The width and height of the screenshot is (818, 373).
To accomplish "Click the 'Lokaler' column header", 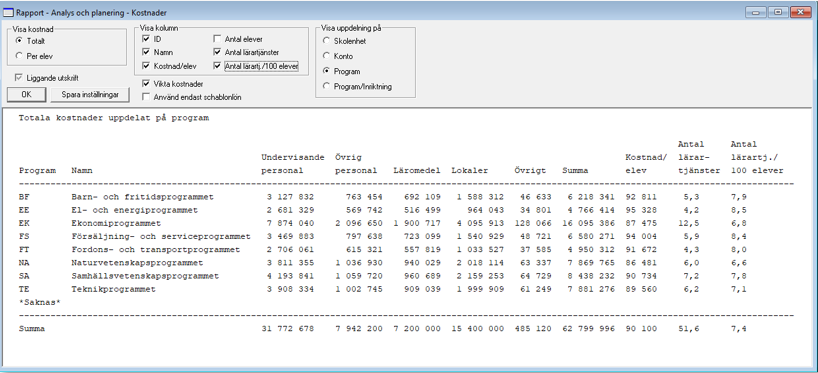I will (470, 171).
